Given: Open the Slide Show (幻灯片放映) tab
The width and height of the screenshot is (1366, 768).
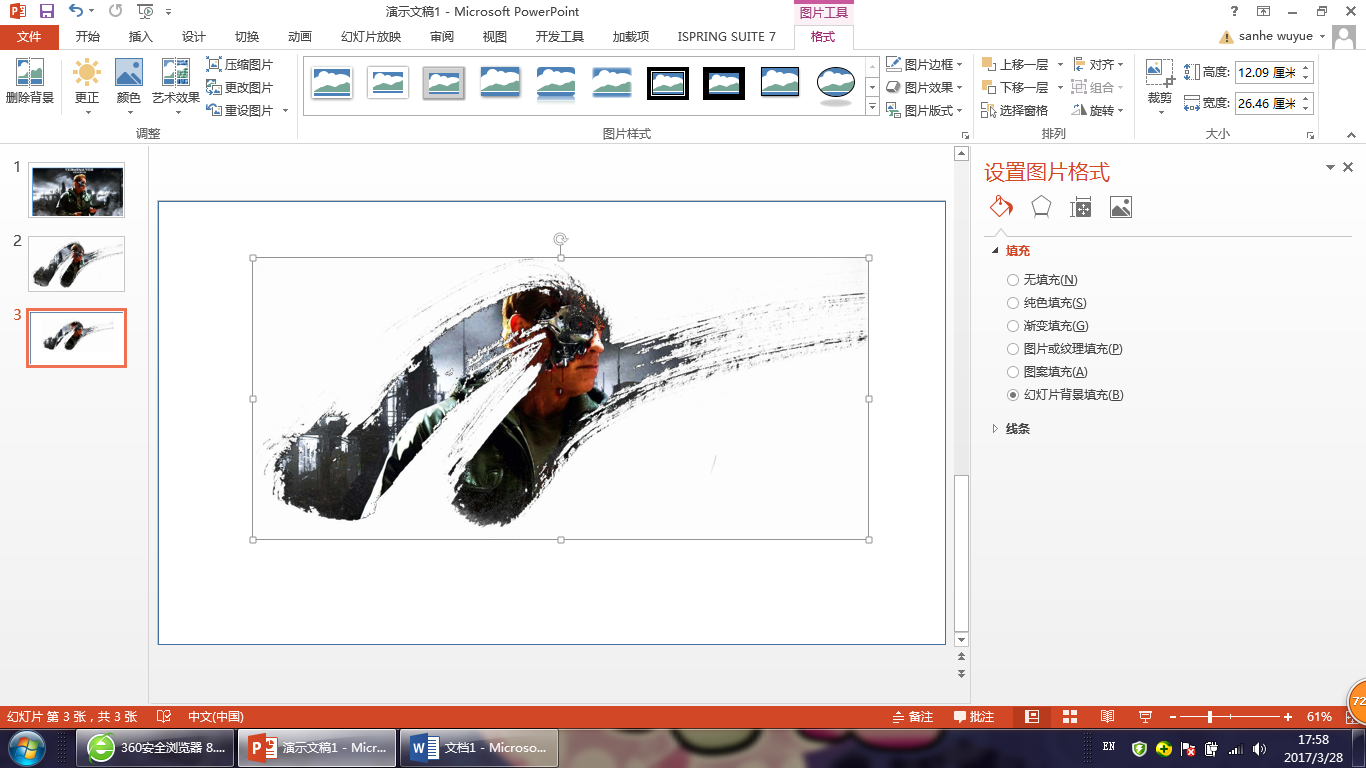Looking at the screenshot, I should (371, 37).
